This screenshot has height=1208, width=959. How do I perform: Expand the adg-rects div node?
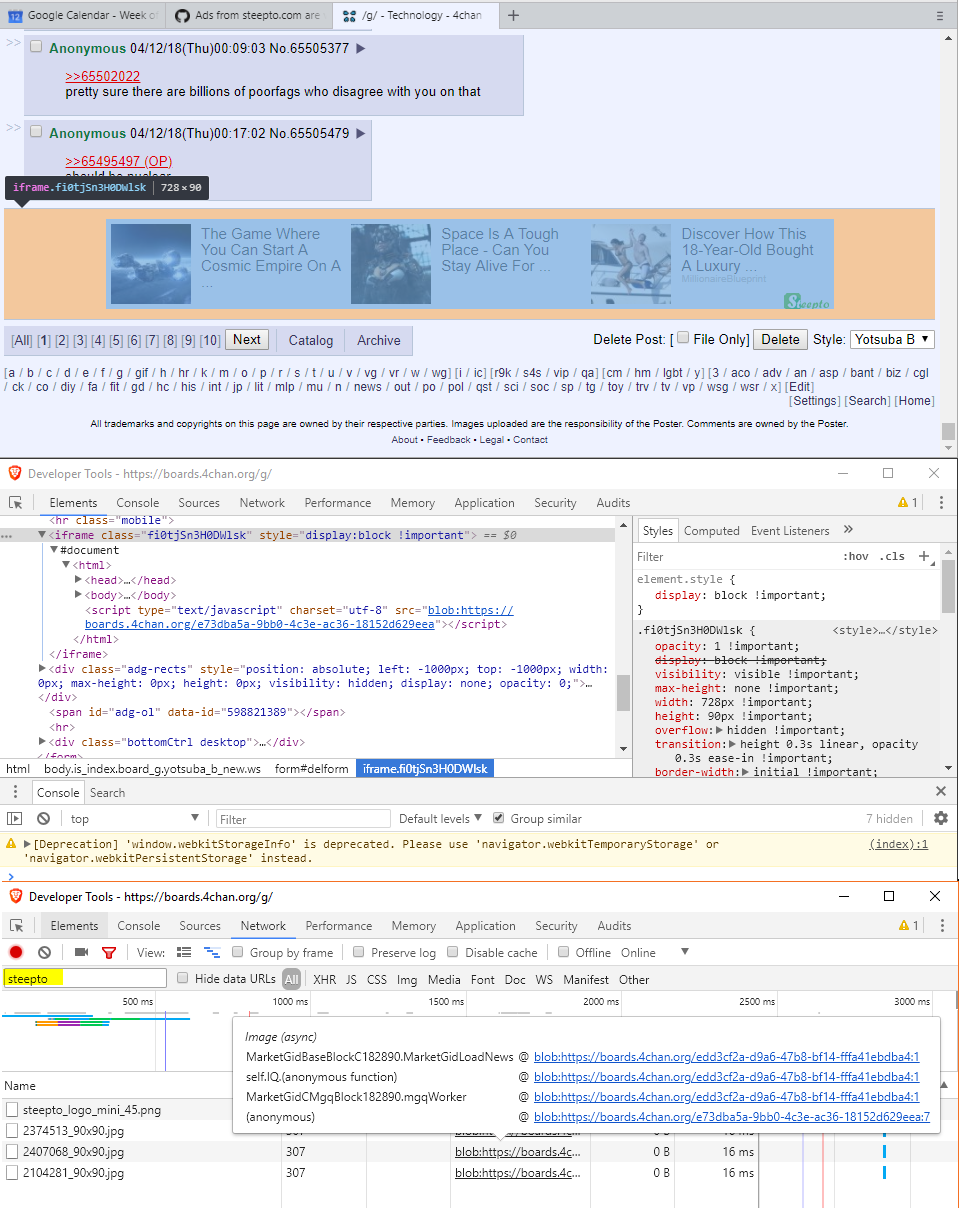click(x=42, y=669)
